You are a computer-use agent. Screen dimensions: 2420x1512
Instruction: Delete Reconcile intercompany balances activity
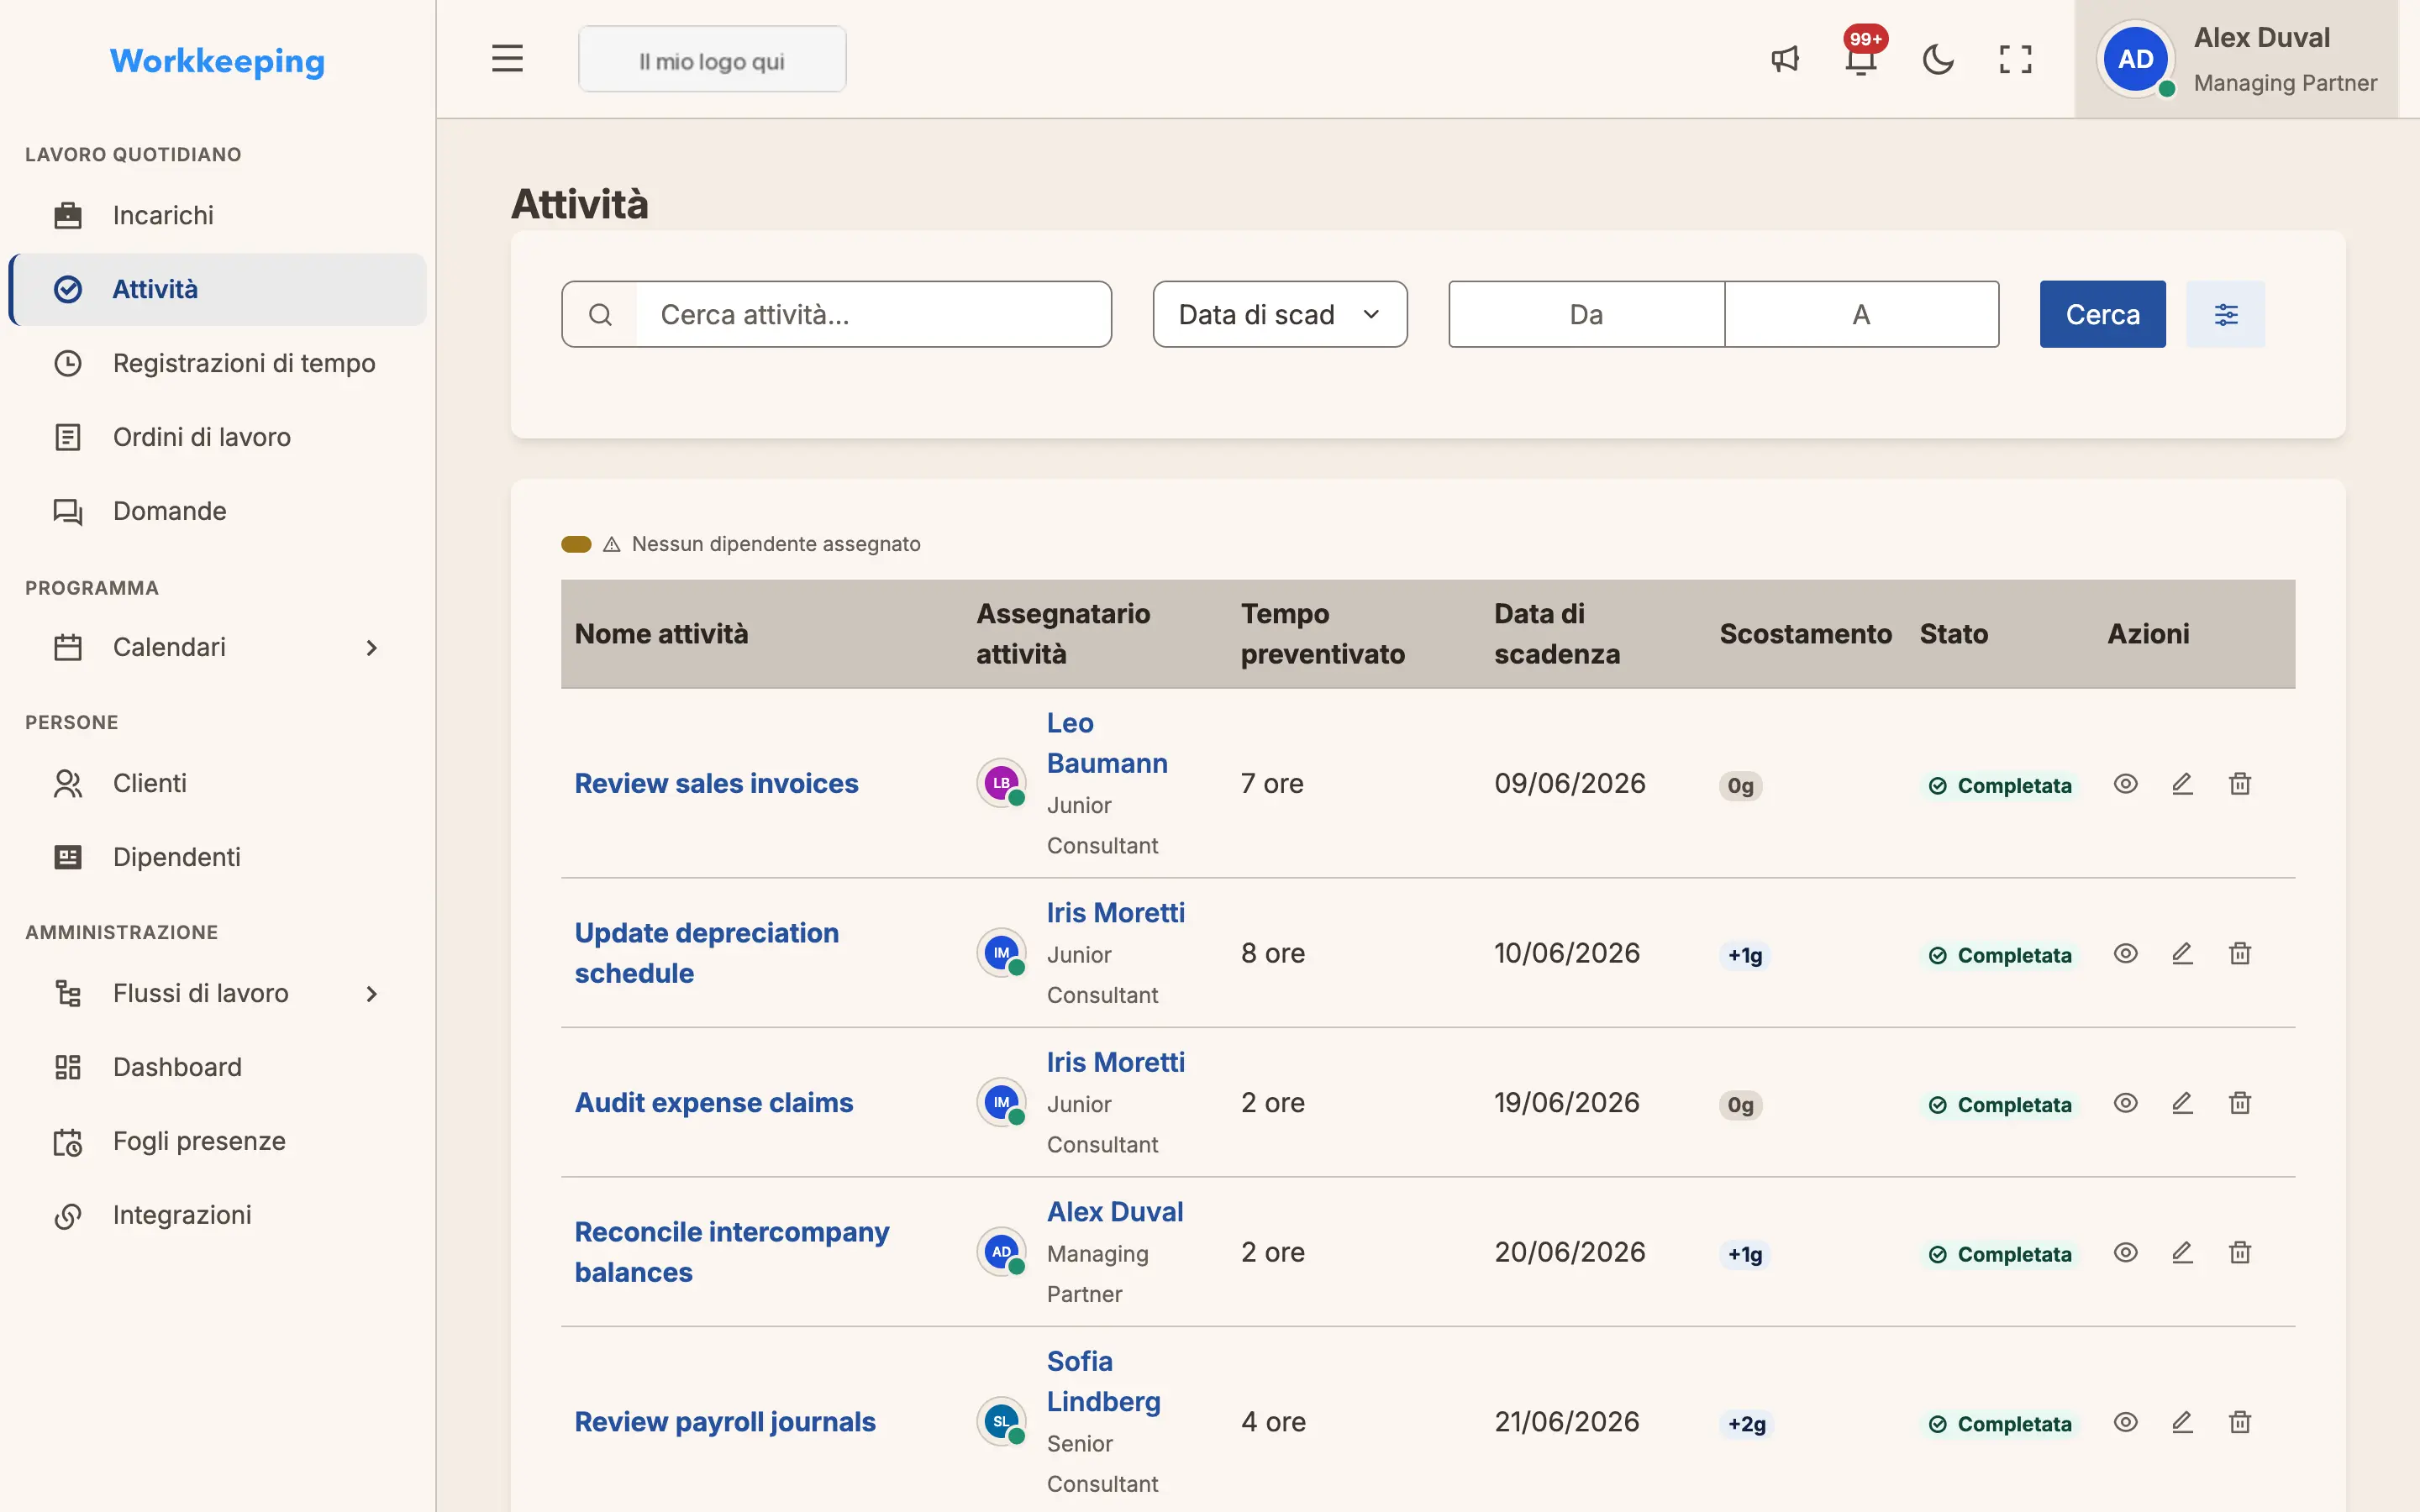coord(2240,1252)
